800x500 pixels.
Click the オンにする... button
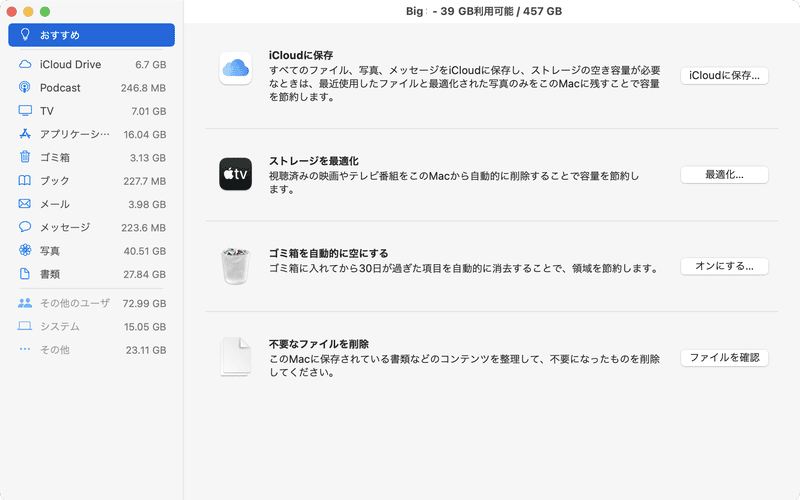pos(724,266)
